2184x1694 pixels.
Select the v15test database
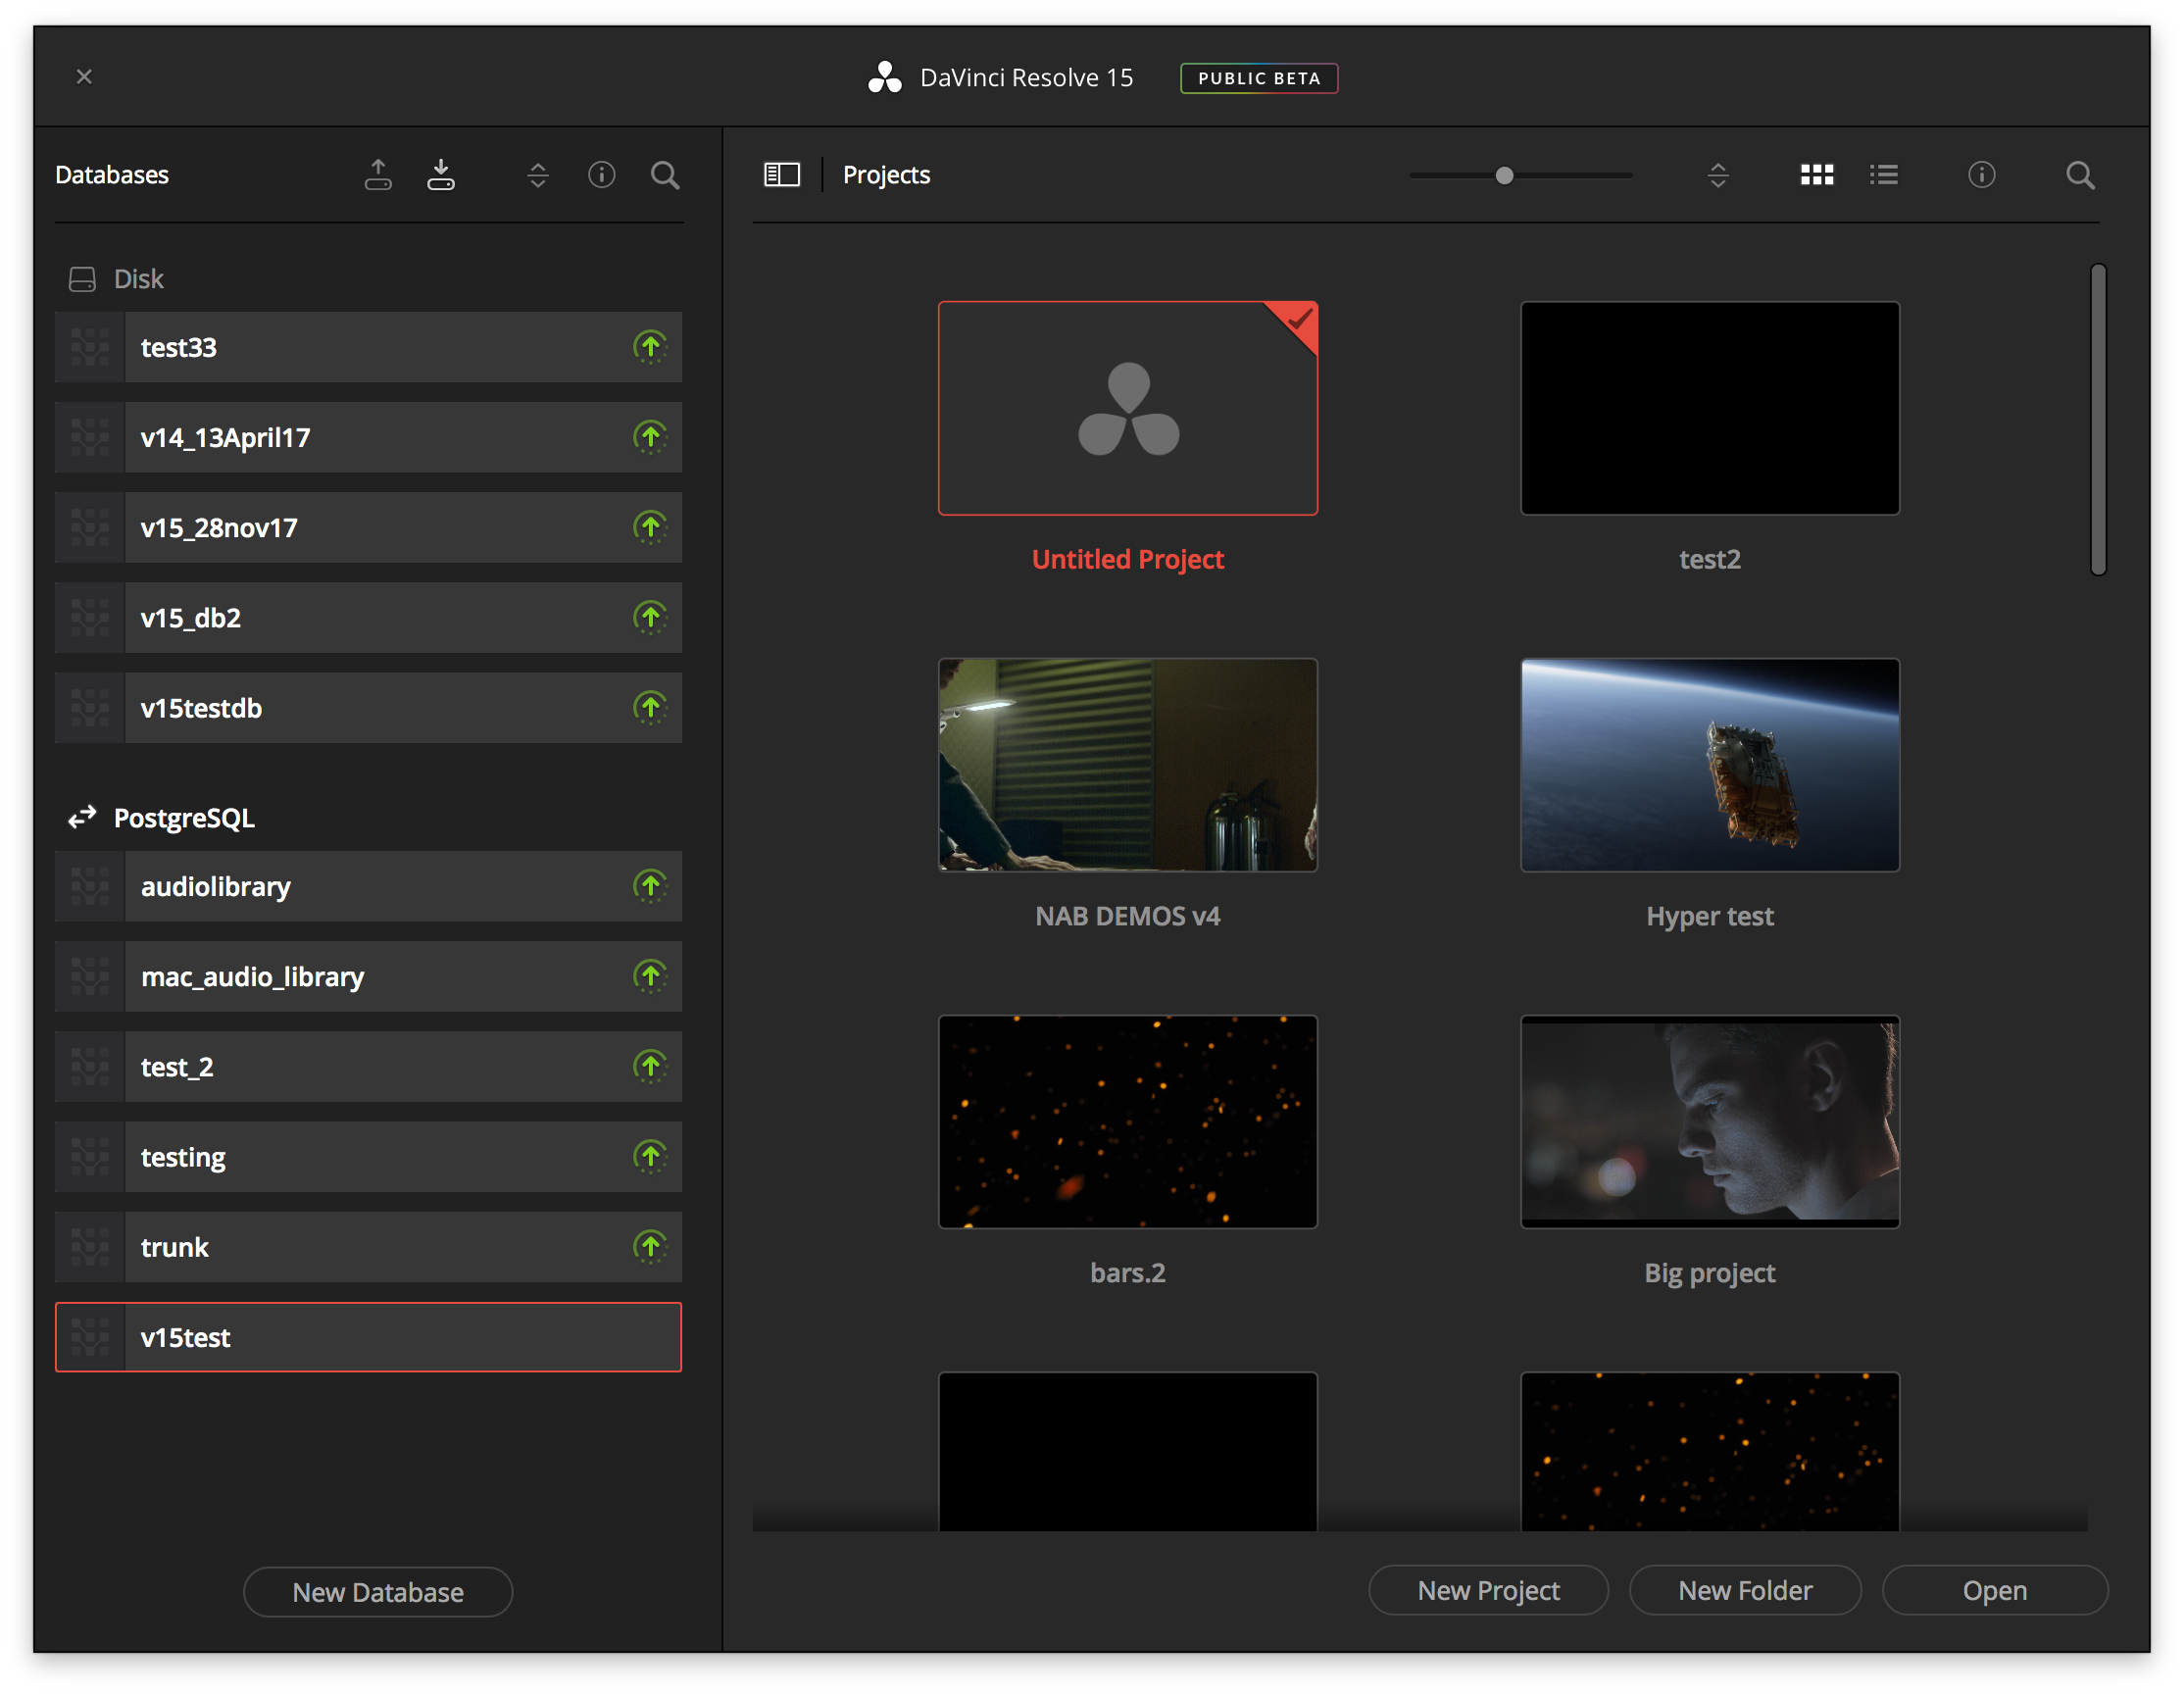[368, 1336]
